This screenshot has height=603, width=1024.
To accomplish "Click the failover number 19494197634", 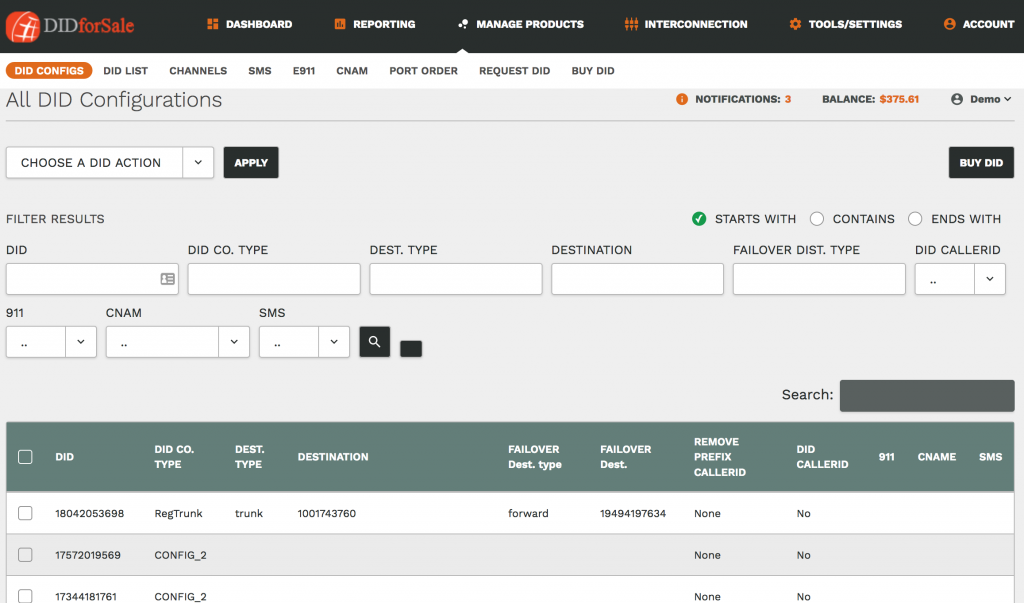I will point(633,513).
